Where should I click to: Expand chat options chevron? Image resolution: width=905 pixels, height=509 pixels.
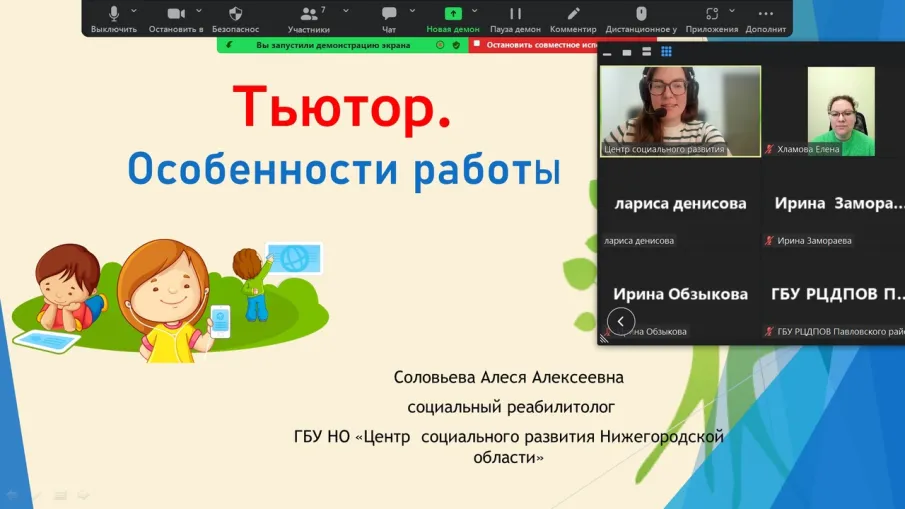click(x=412, y=10)
